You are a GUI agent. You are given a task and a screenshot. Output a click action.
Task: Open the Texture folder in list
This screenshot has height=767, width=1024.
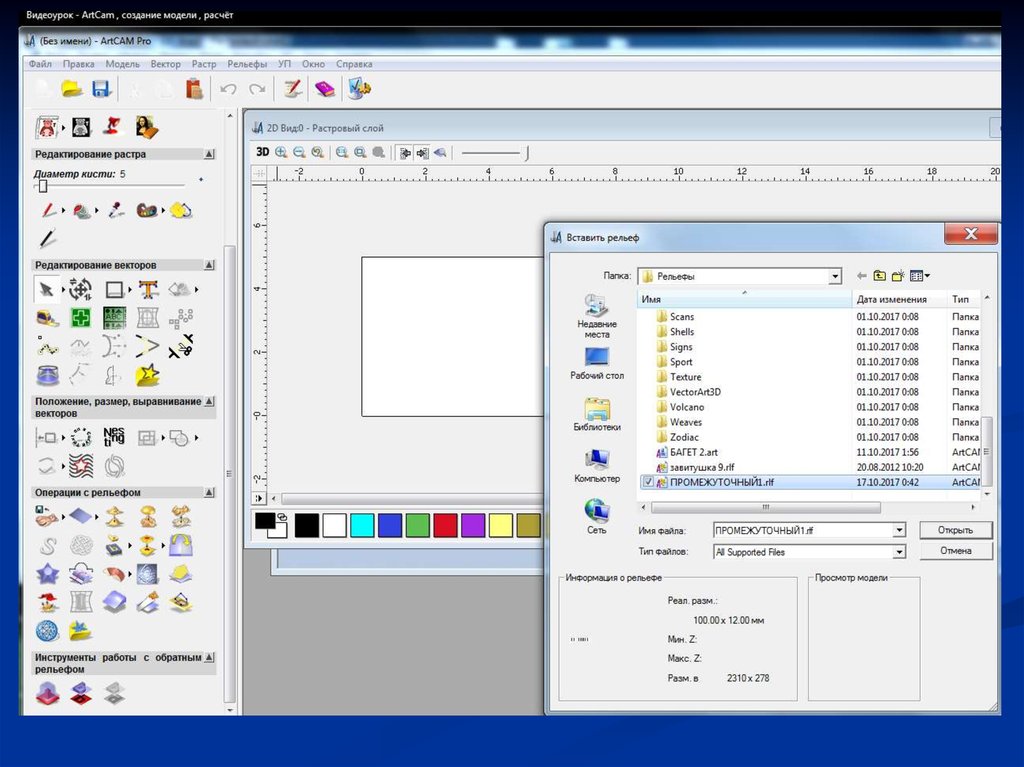click(x=685, y=377)
